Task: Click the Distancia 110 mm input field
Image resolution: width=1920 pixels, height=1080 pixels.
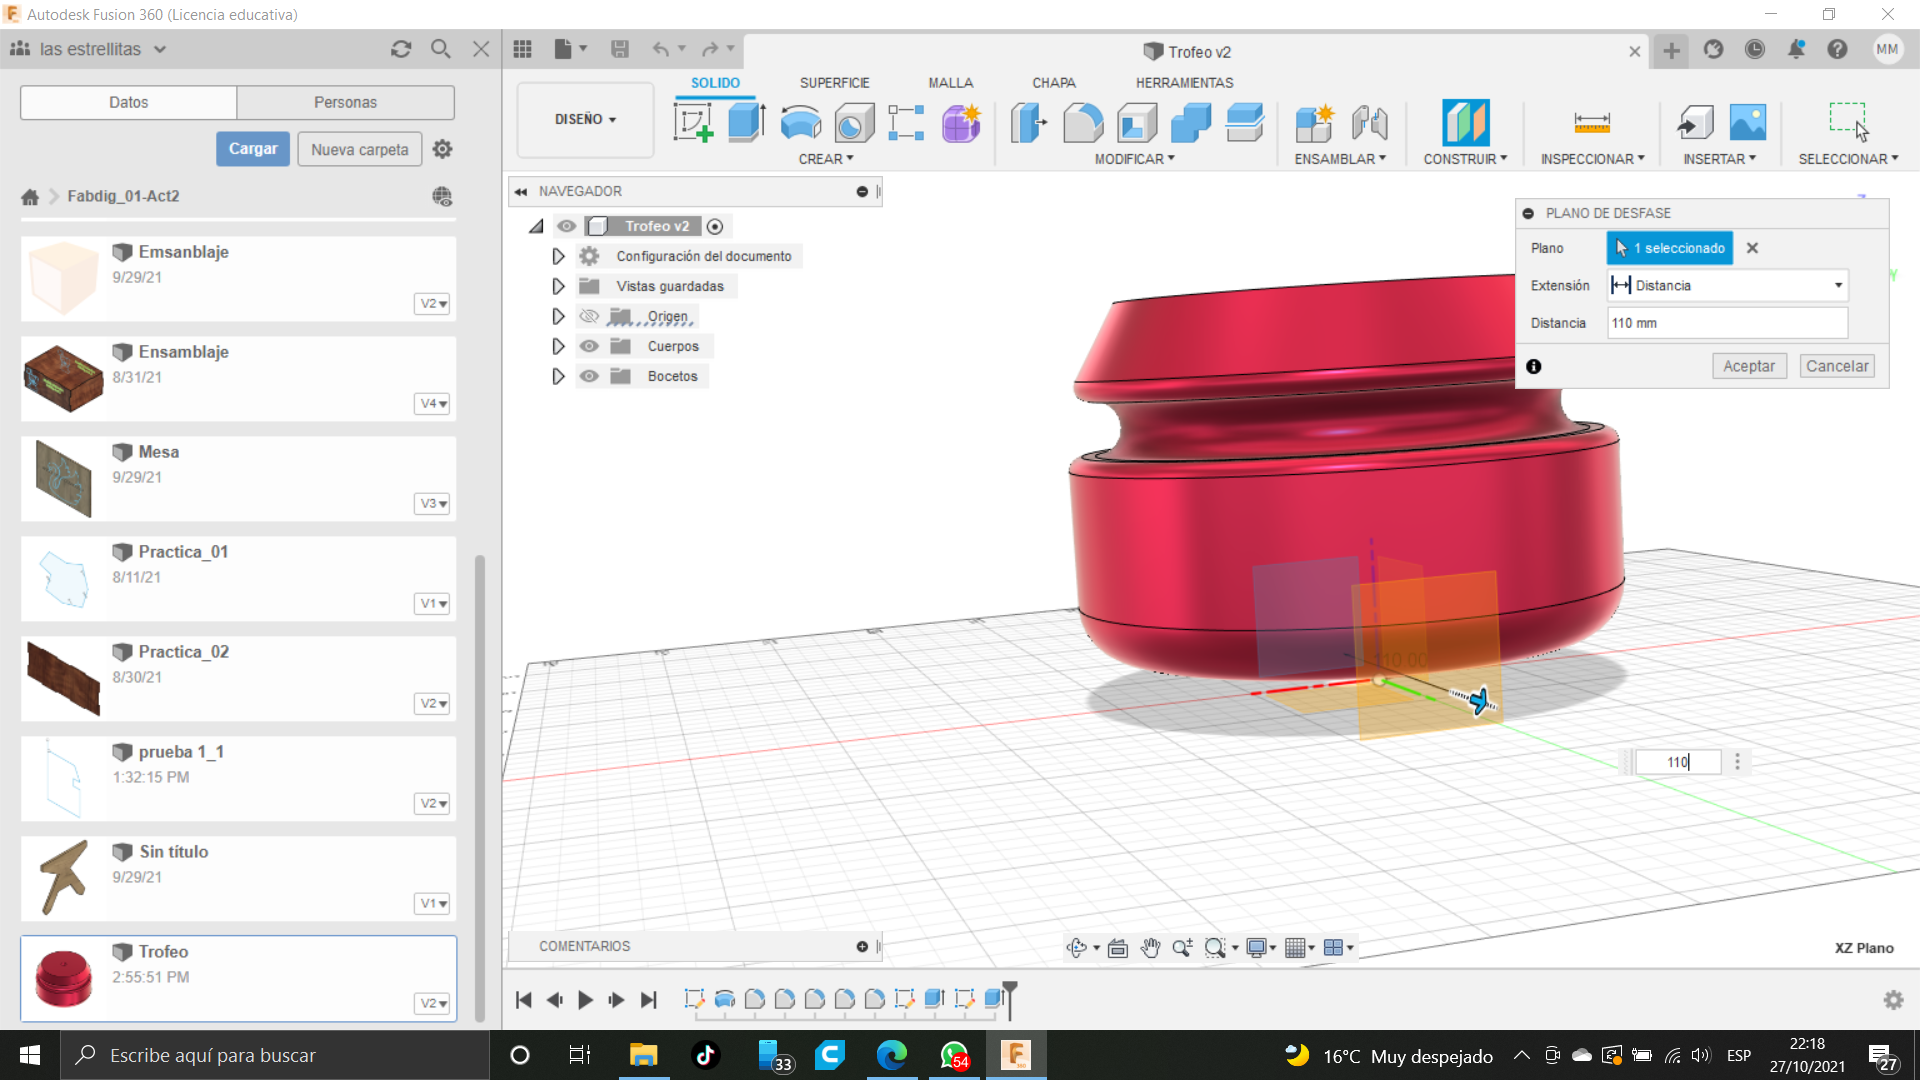Action: point(1726,323)
